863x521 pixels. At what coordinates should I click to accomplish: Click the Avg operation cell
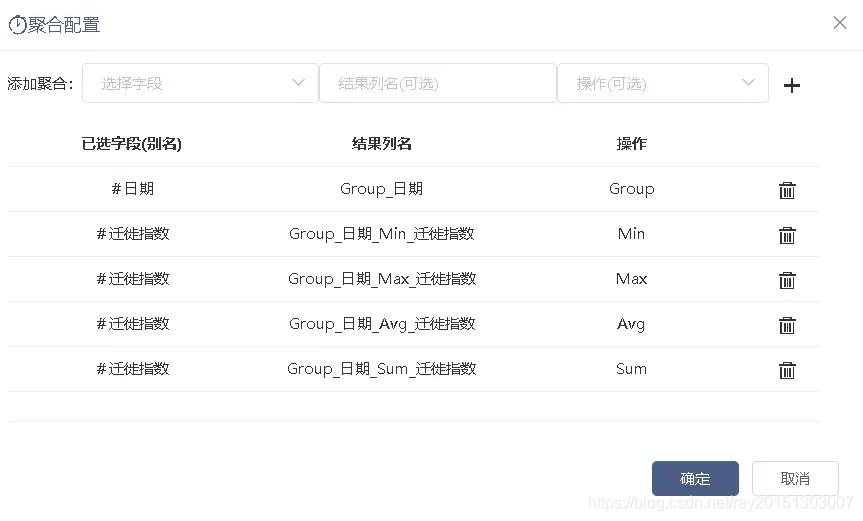point(631,324)
